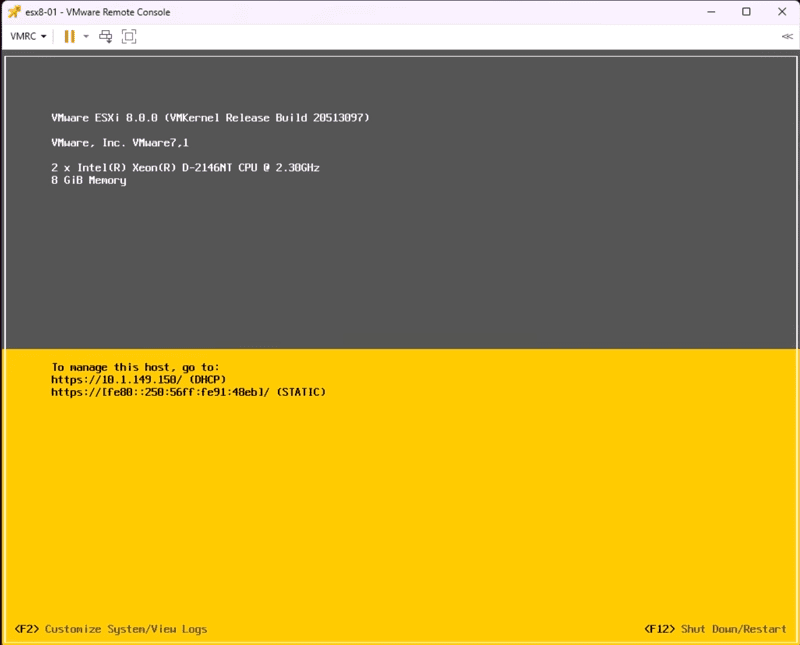Maximize the VMware Remote Console window
This screenshot has height=645, width=800.
pos(746,12)
